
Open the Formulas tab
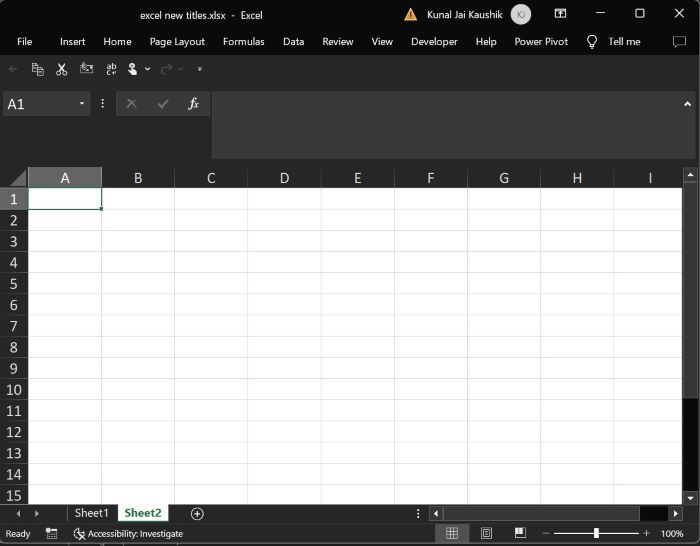pyautogui.click(x=244, y=42)
